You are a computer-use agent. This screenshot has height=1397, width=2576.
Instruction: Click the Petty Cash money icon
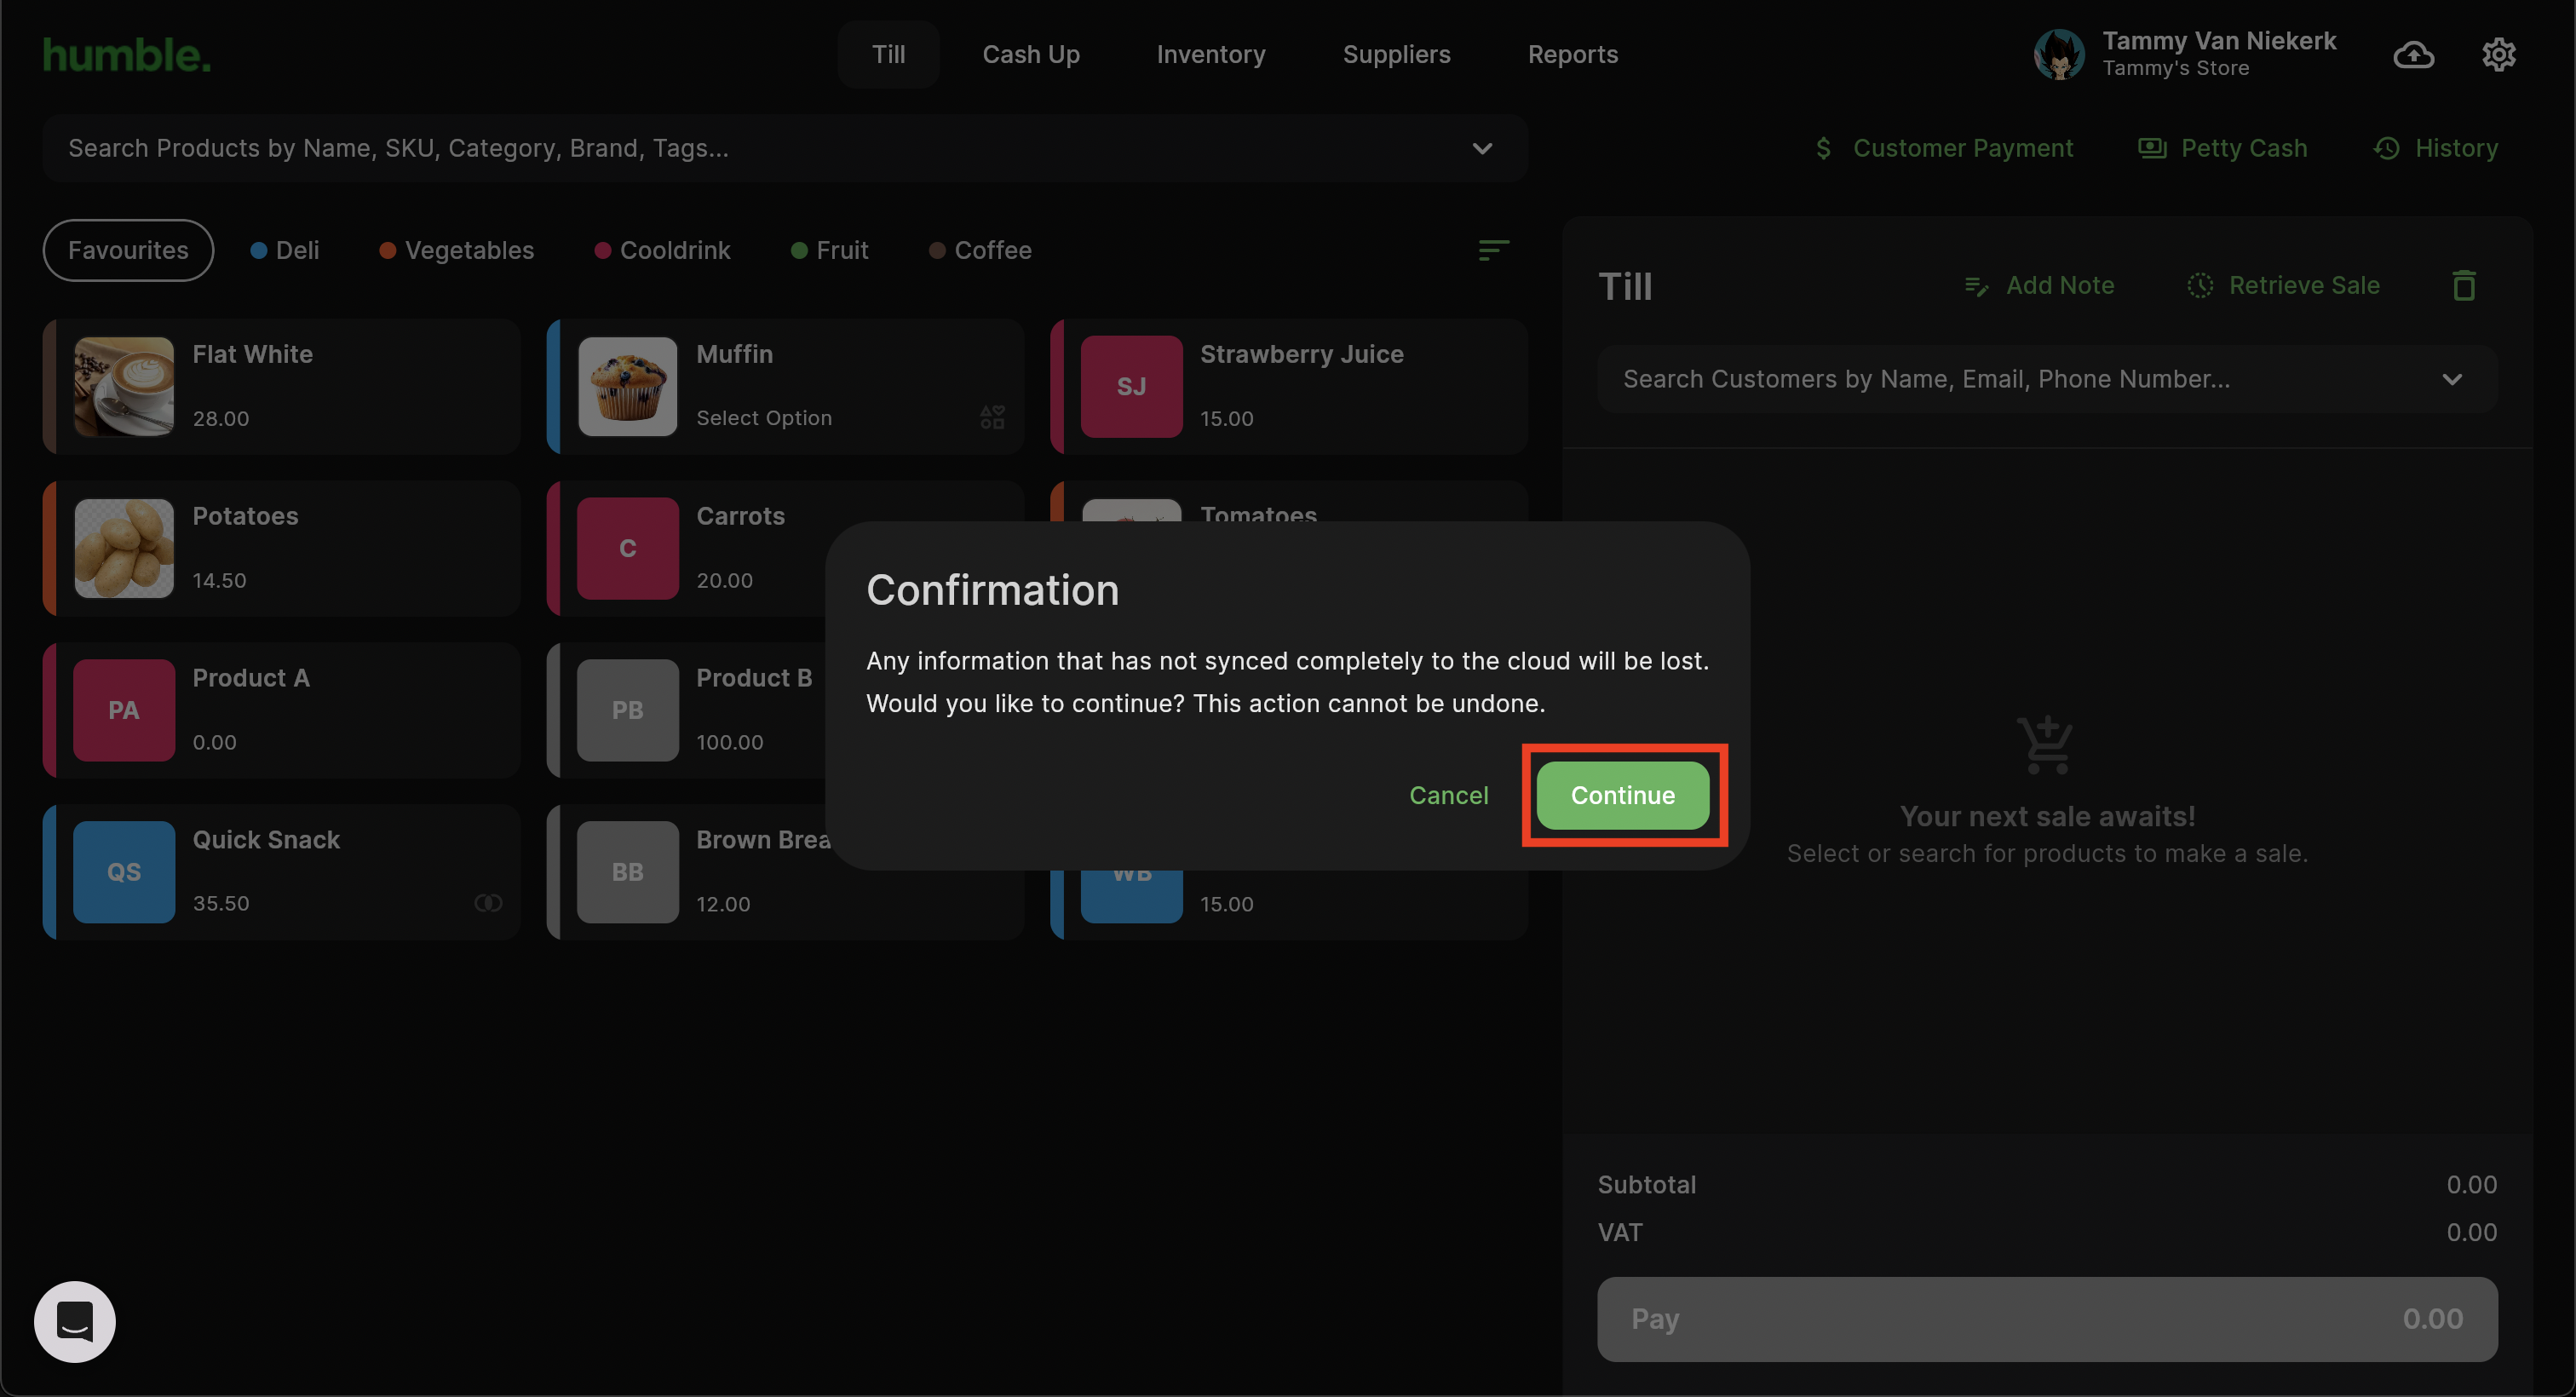point(2152,148)
